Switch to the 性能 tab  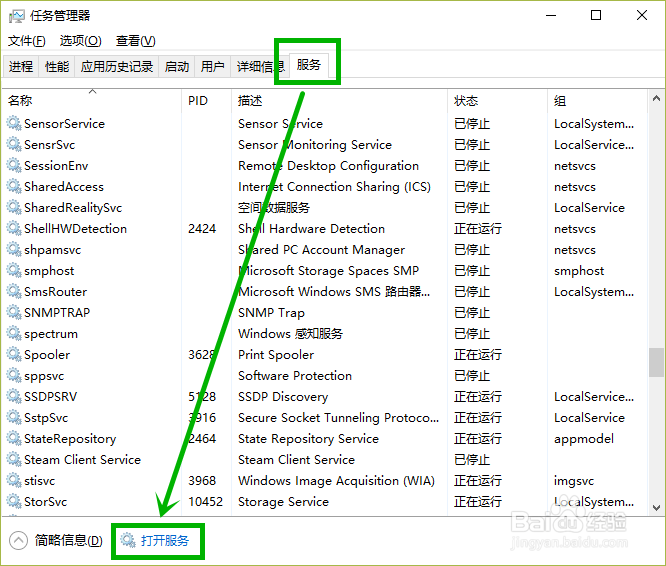click(x=57, y=67)
